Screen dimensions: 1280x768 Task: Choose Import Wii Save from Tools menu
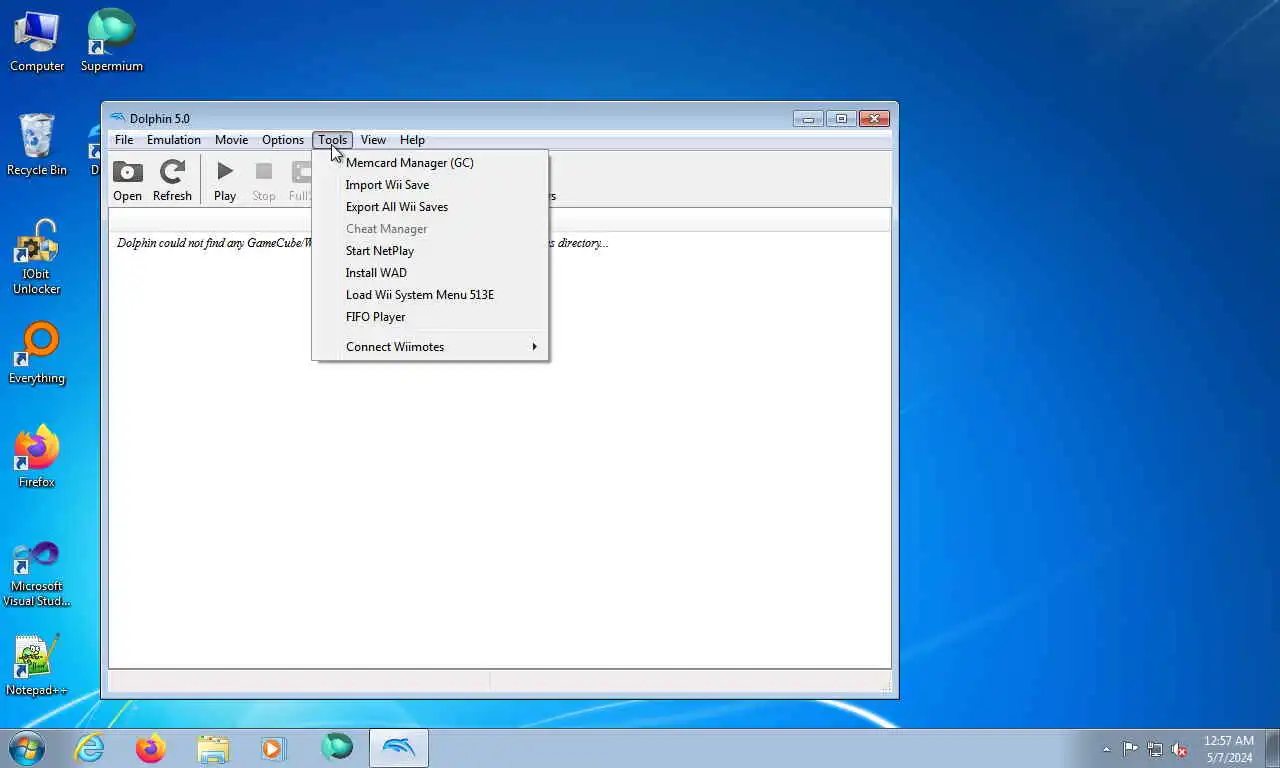(430, 185)
